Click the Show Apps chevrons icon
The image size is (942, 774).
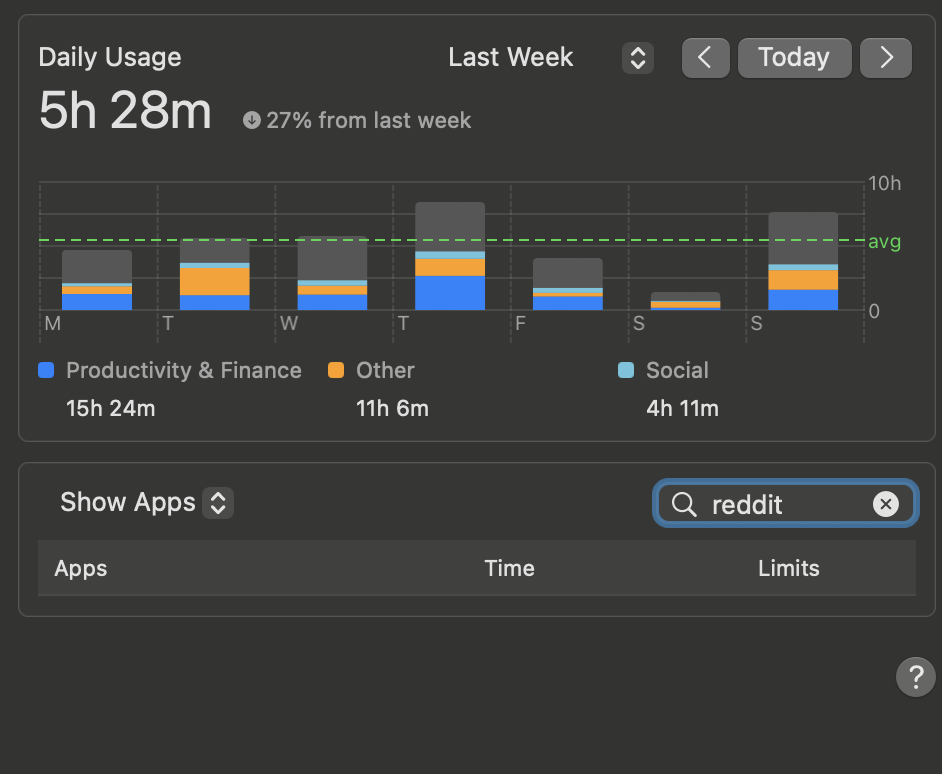[217, 503]
